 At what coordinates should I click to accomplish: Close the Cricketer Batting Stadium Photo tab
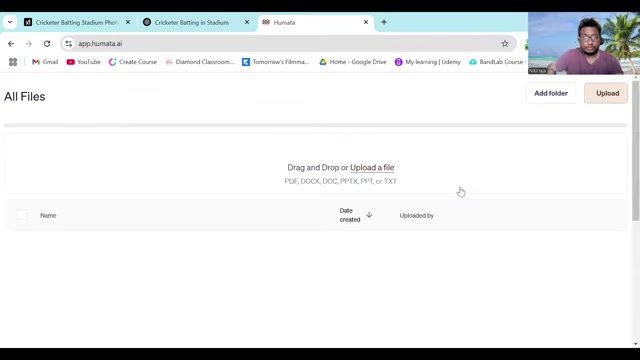click(128, 22)
